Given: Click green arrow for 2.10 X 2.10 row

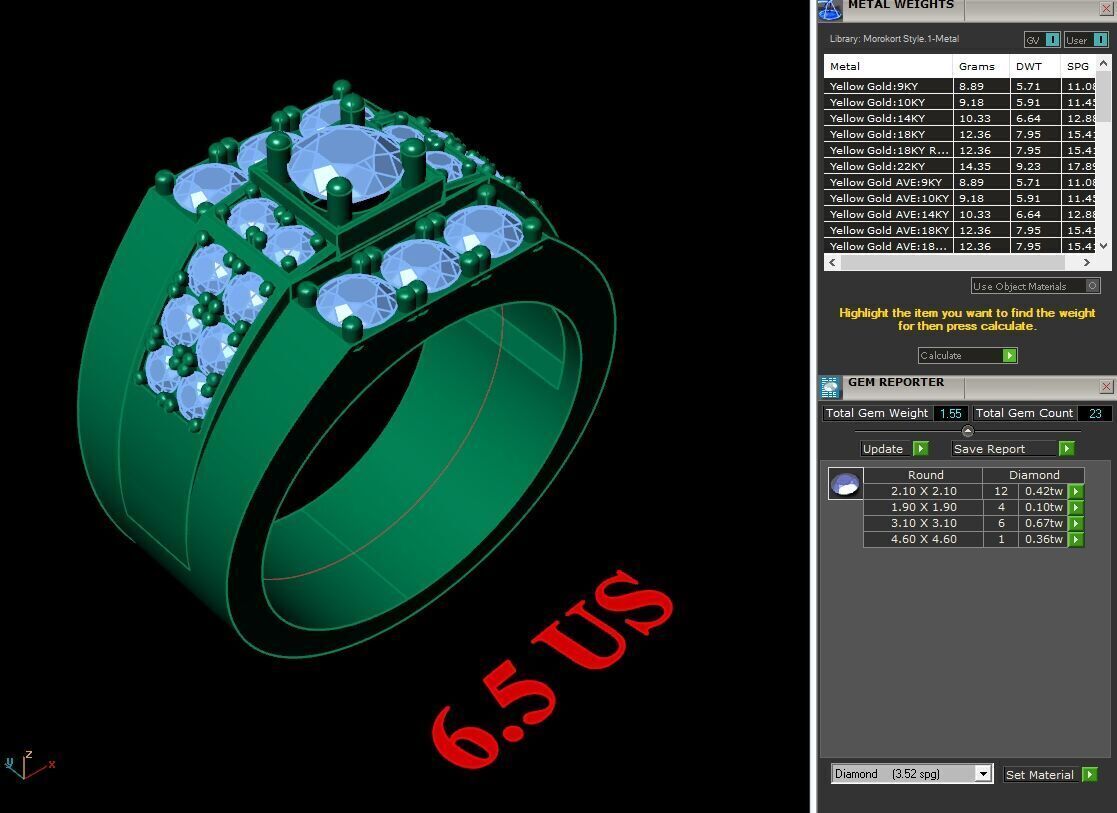Looking at the screenshot, I should click(x=1076, y=492).
